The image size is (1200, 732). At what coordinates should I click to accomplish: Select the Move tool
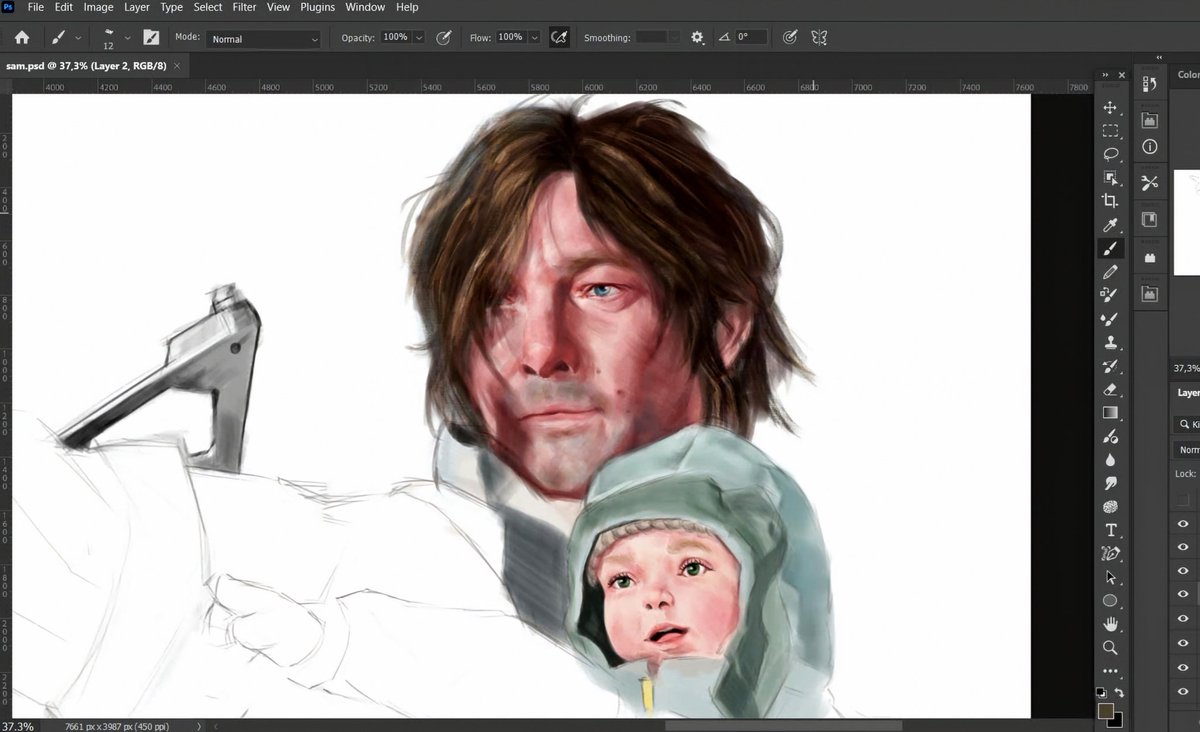click(1110, 107)
